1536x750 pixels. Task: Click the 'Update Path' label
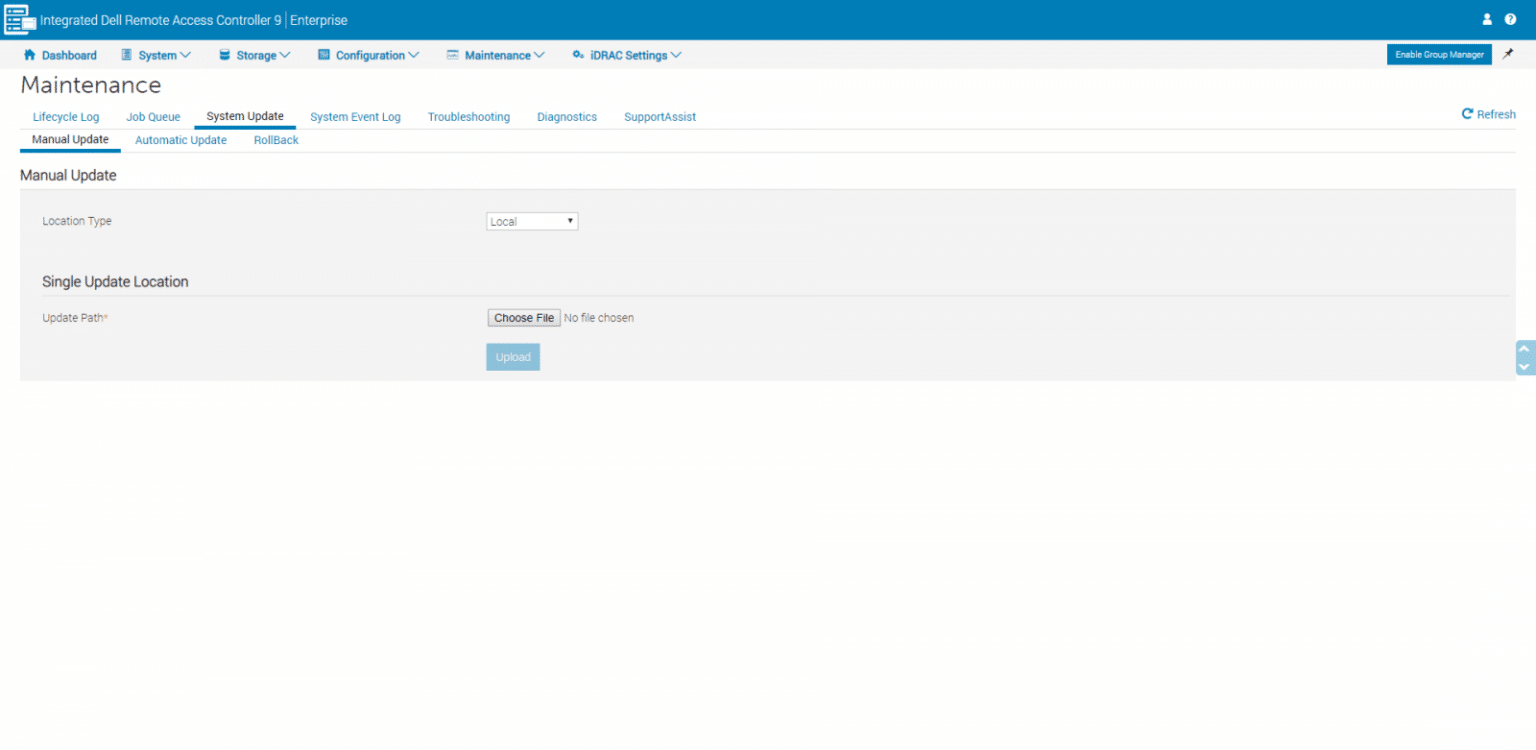[75, 318]
